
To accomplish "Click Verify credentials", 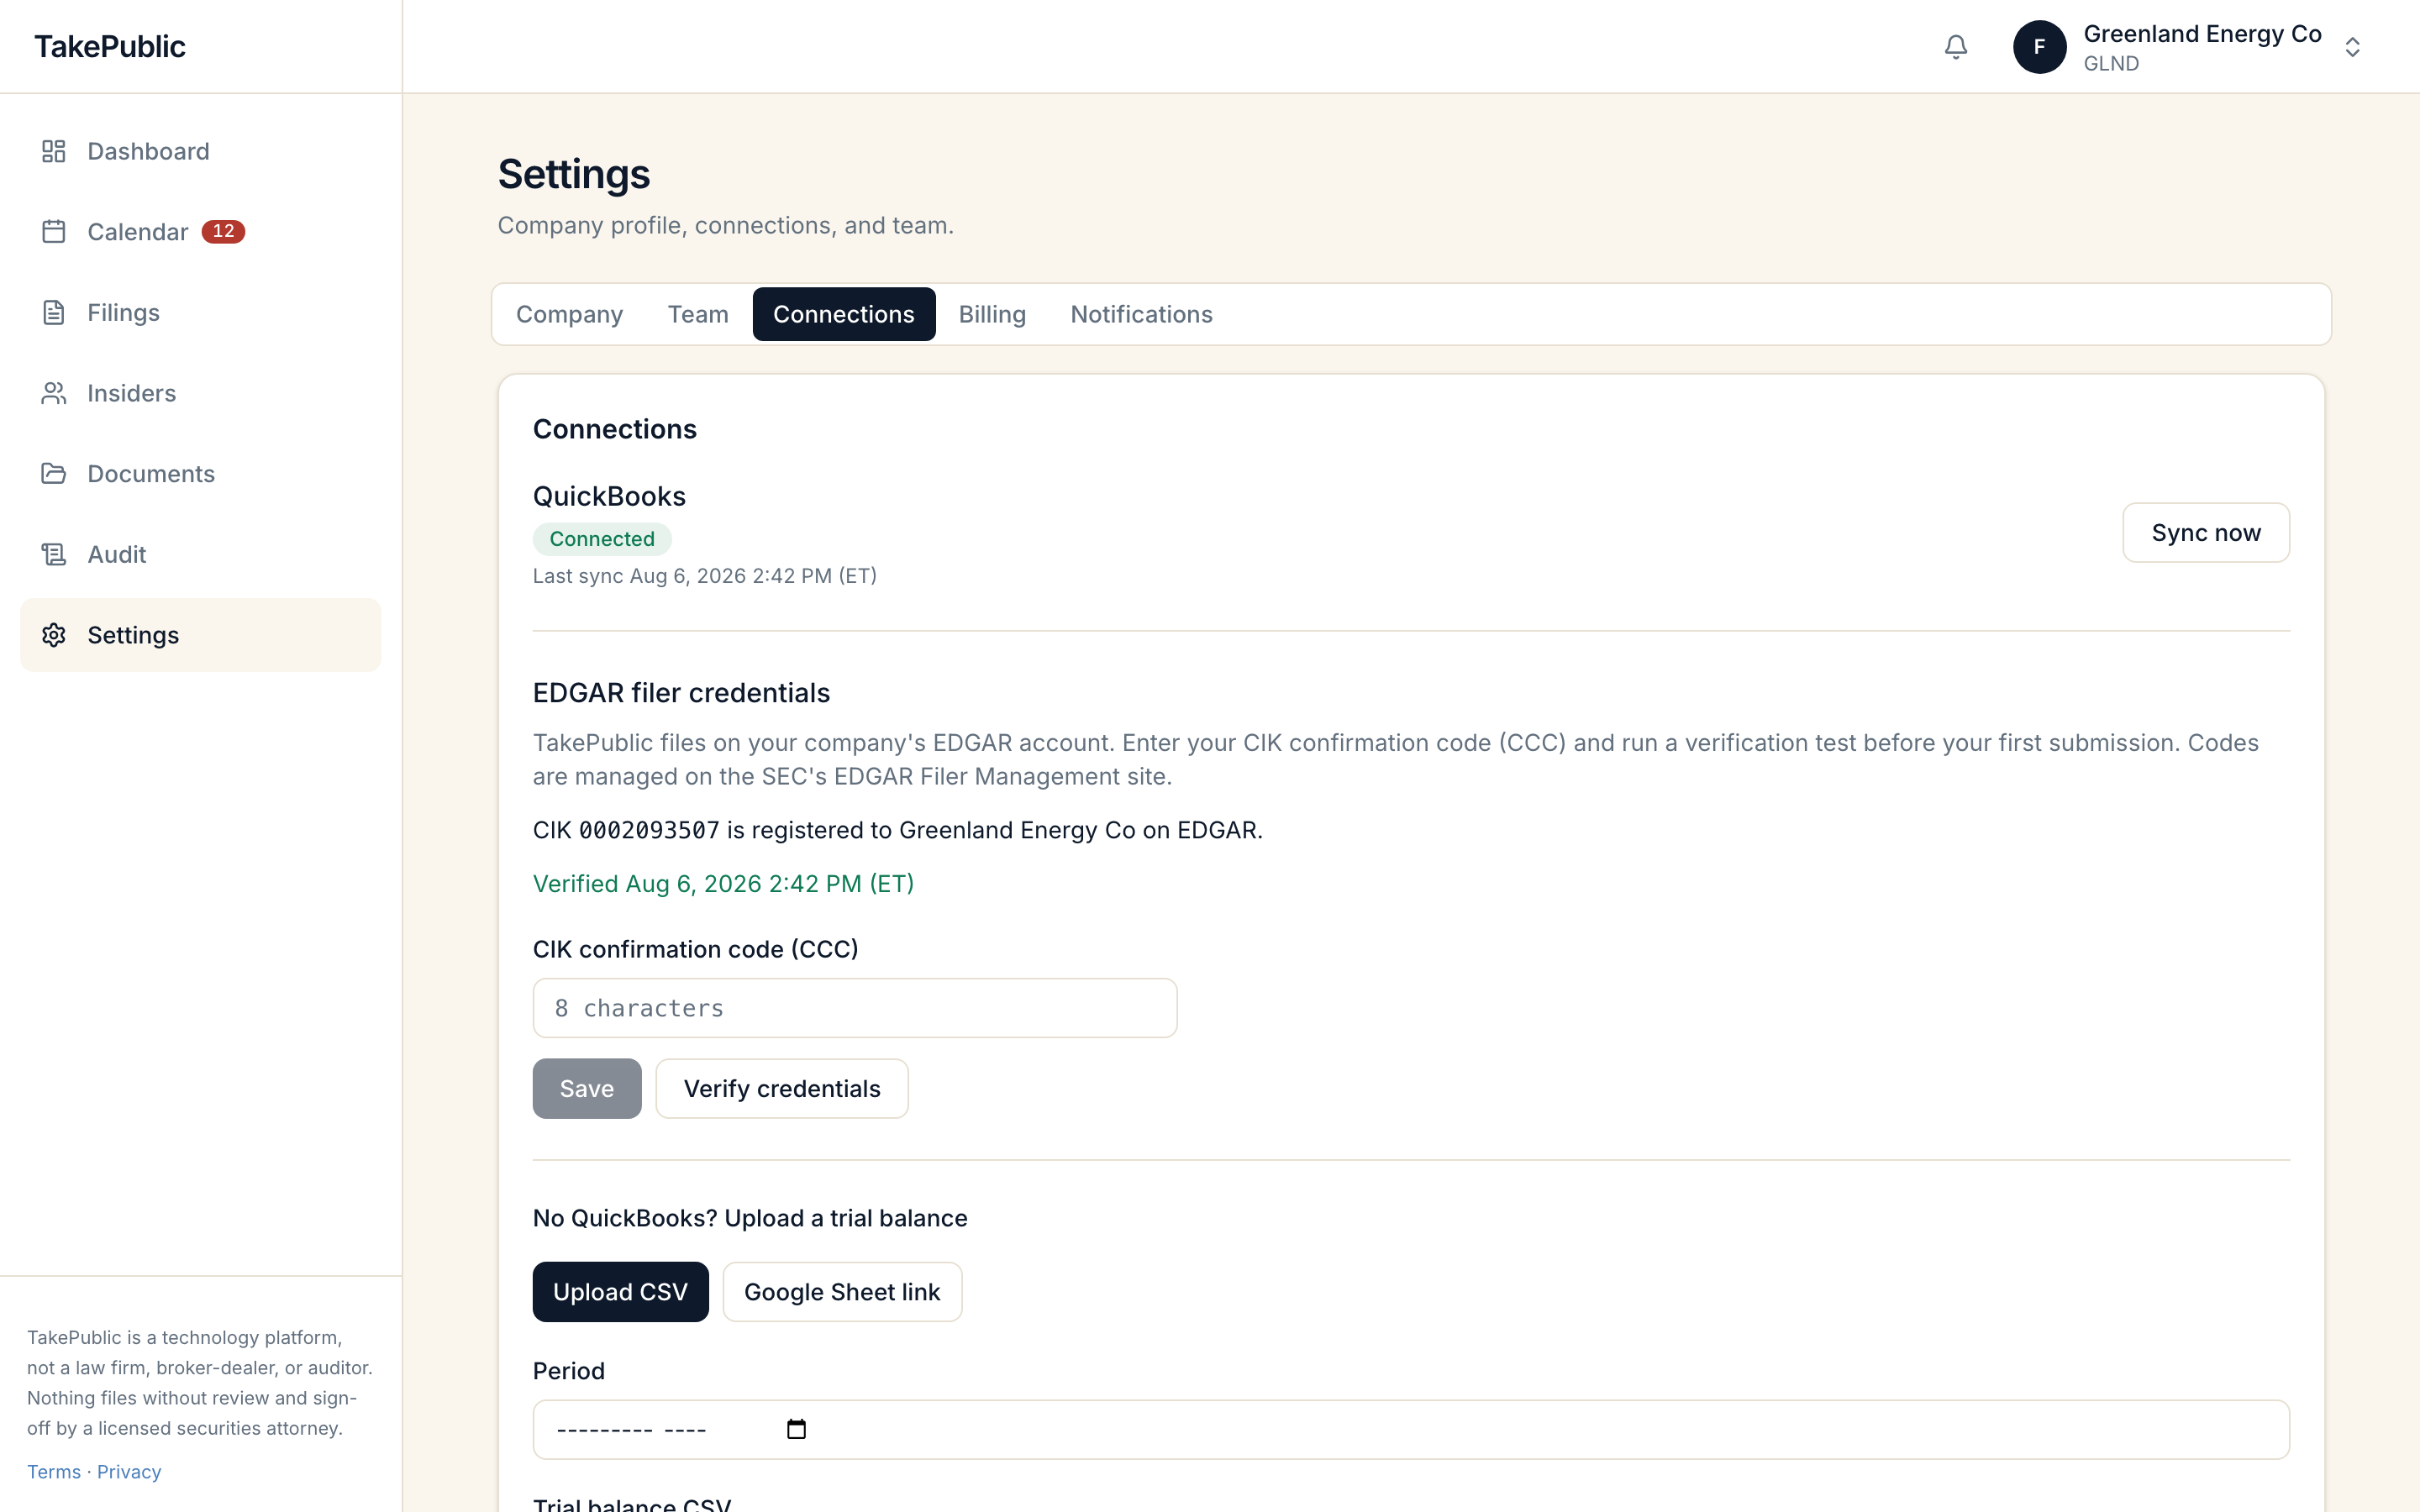I will (782, 1089).
